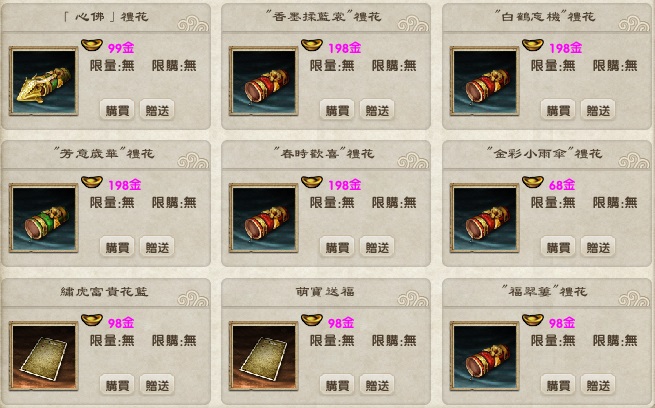Click the golden 心佛 firework item icon
655x408 pixels.
[x=44, y=81]
